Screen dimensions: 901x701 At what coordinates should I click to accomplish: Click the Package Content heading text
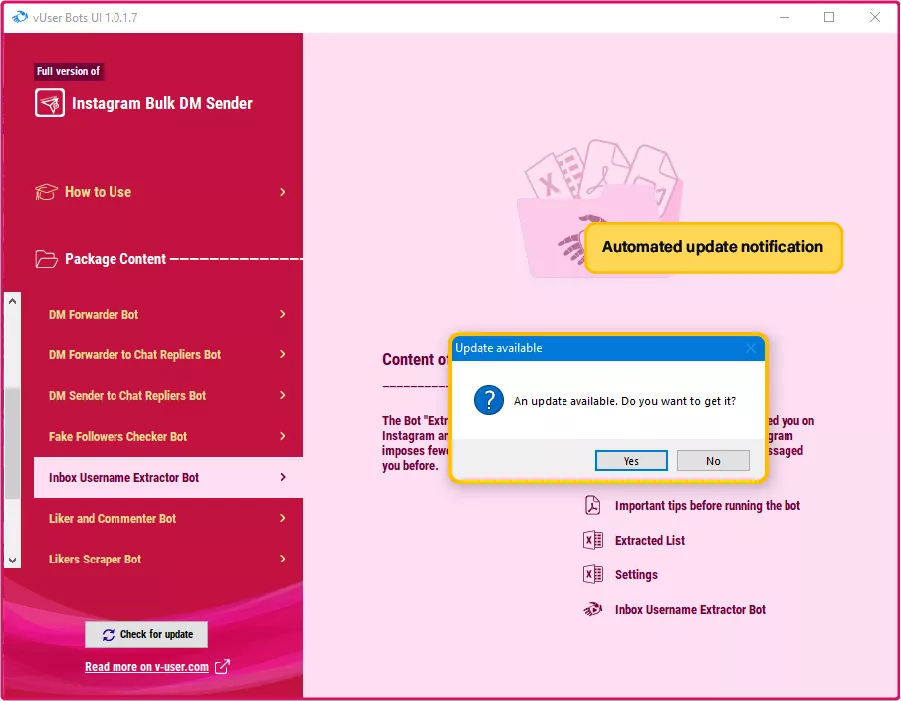click(115, 259)
